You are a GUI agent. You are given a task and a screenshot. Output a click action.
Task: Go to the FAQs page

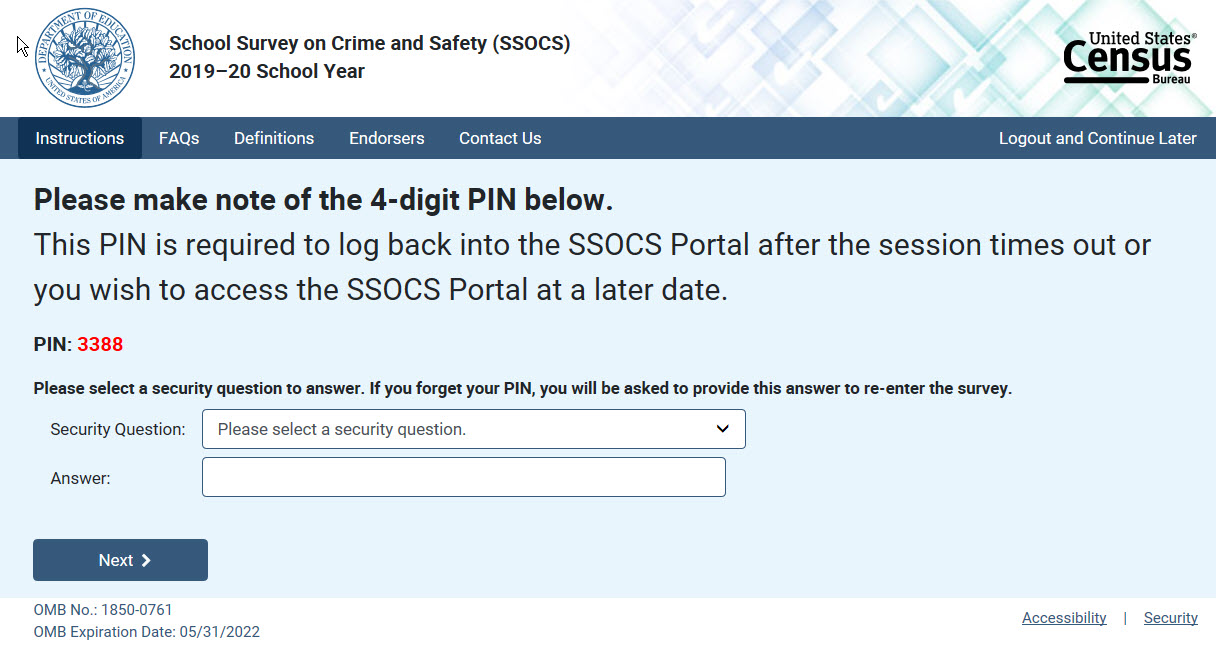179,139
